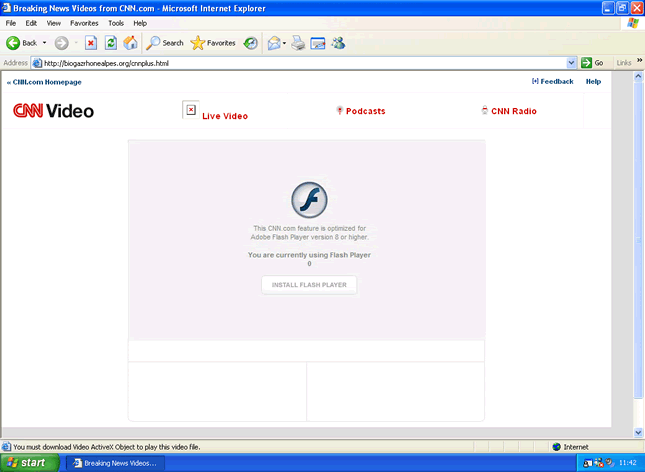645x472 pixels.
Task: Expand the Back button history dropdown
Action: [x=44, y=43]
